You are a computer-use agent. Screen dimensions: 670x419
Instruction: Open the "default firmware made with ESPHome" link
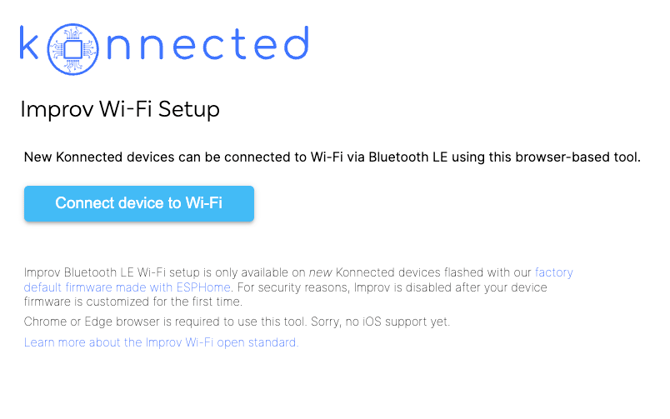coord(127,287)
